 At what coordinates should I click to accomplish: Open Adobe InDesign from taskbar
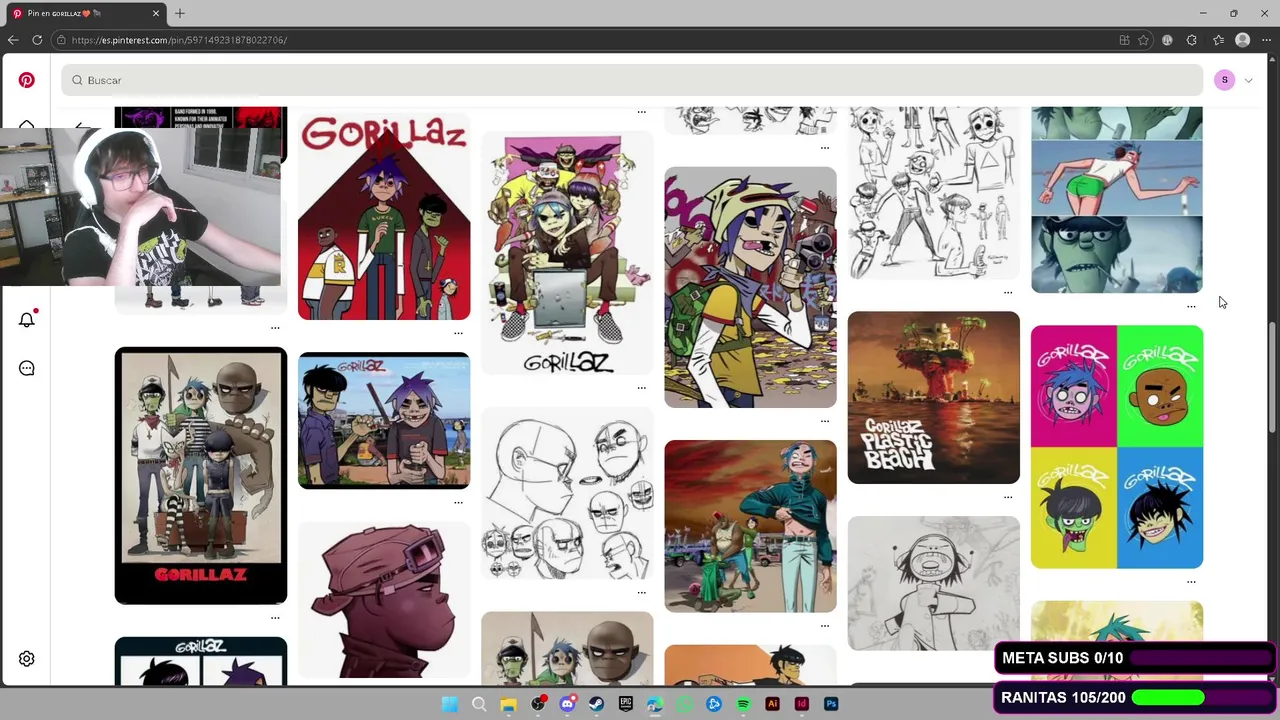[x=801, y=704]
